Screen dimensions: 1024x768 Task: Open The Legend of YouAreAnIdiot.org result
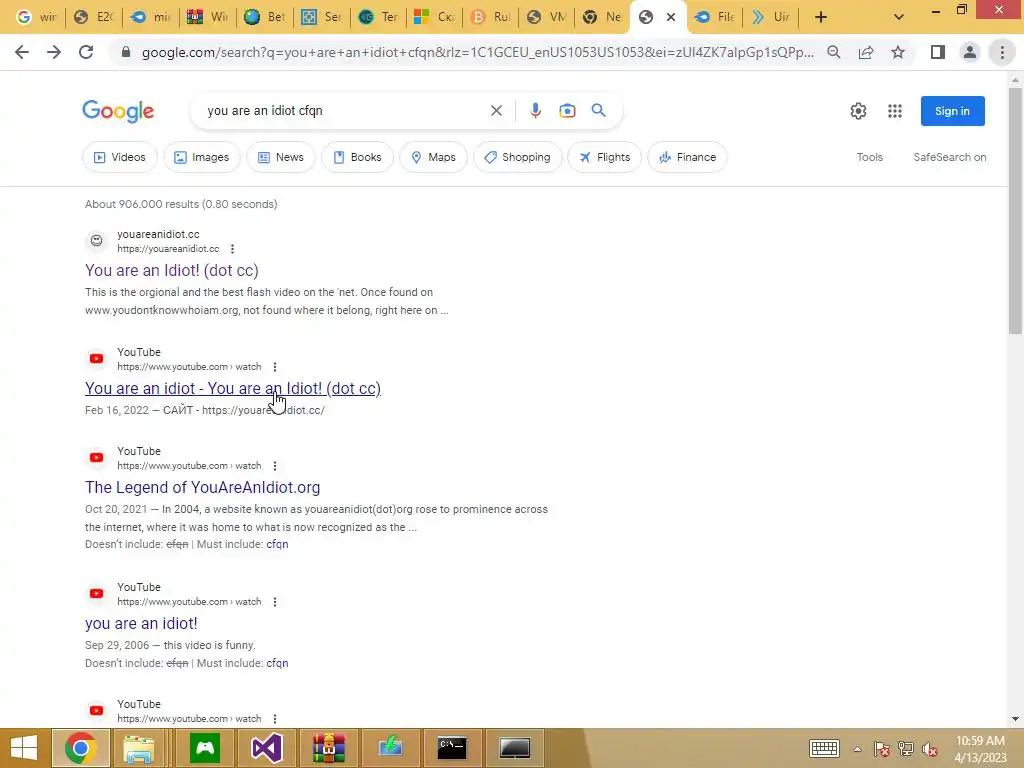pos(202,488)
